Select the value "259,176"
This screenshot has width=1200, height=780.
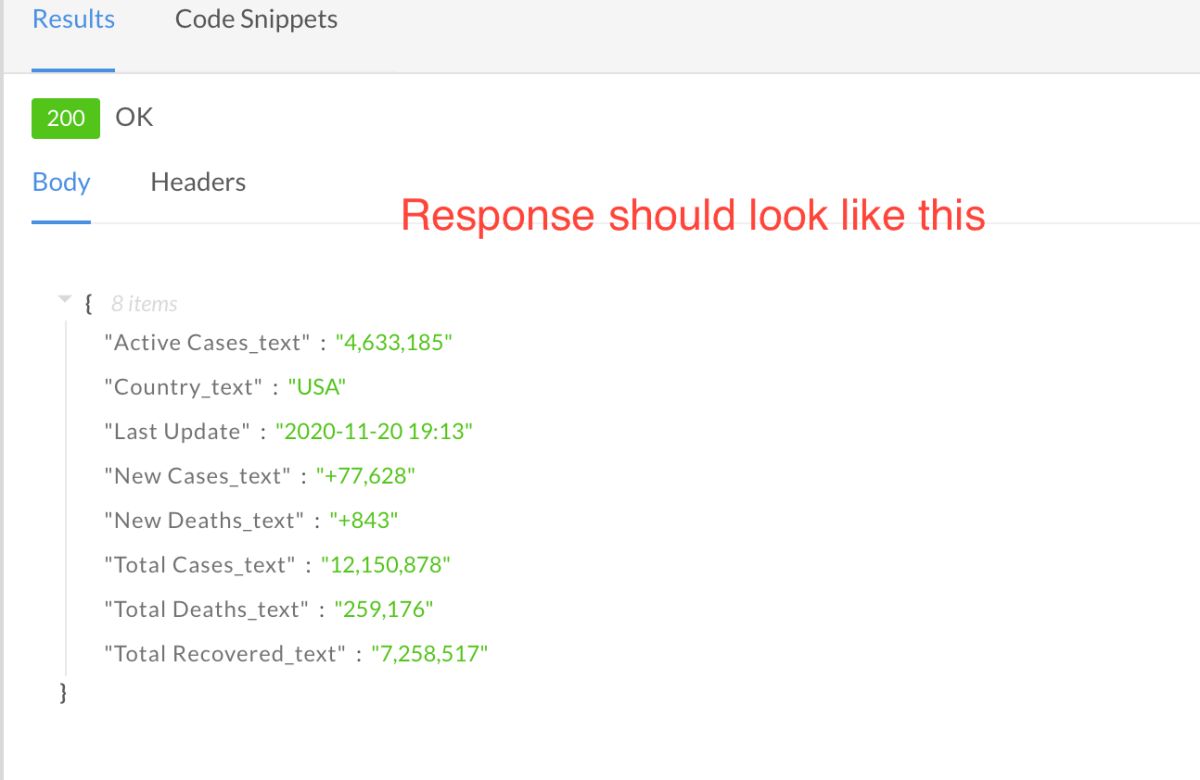pyautogui.click(x=384, y=609)
